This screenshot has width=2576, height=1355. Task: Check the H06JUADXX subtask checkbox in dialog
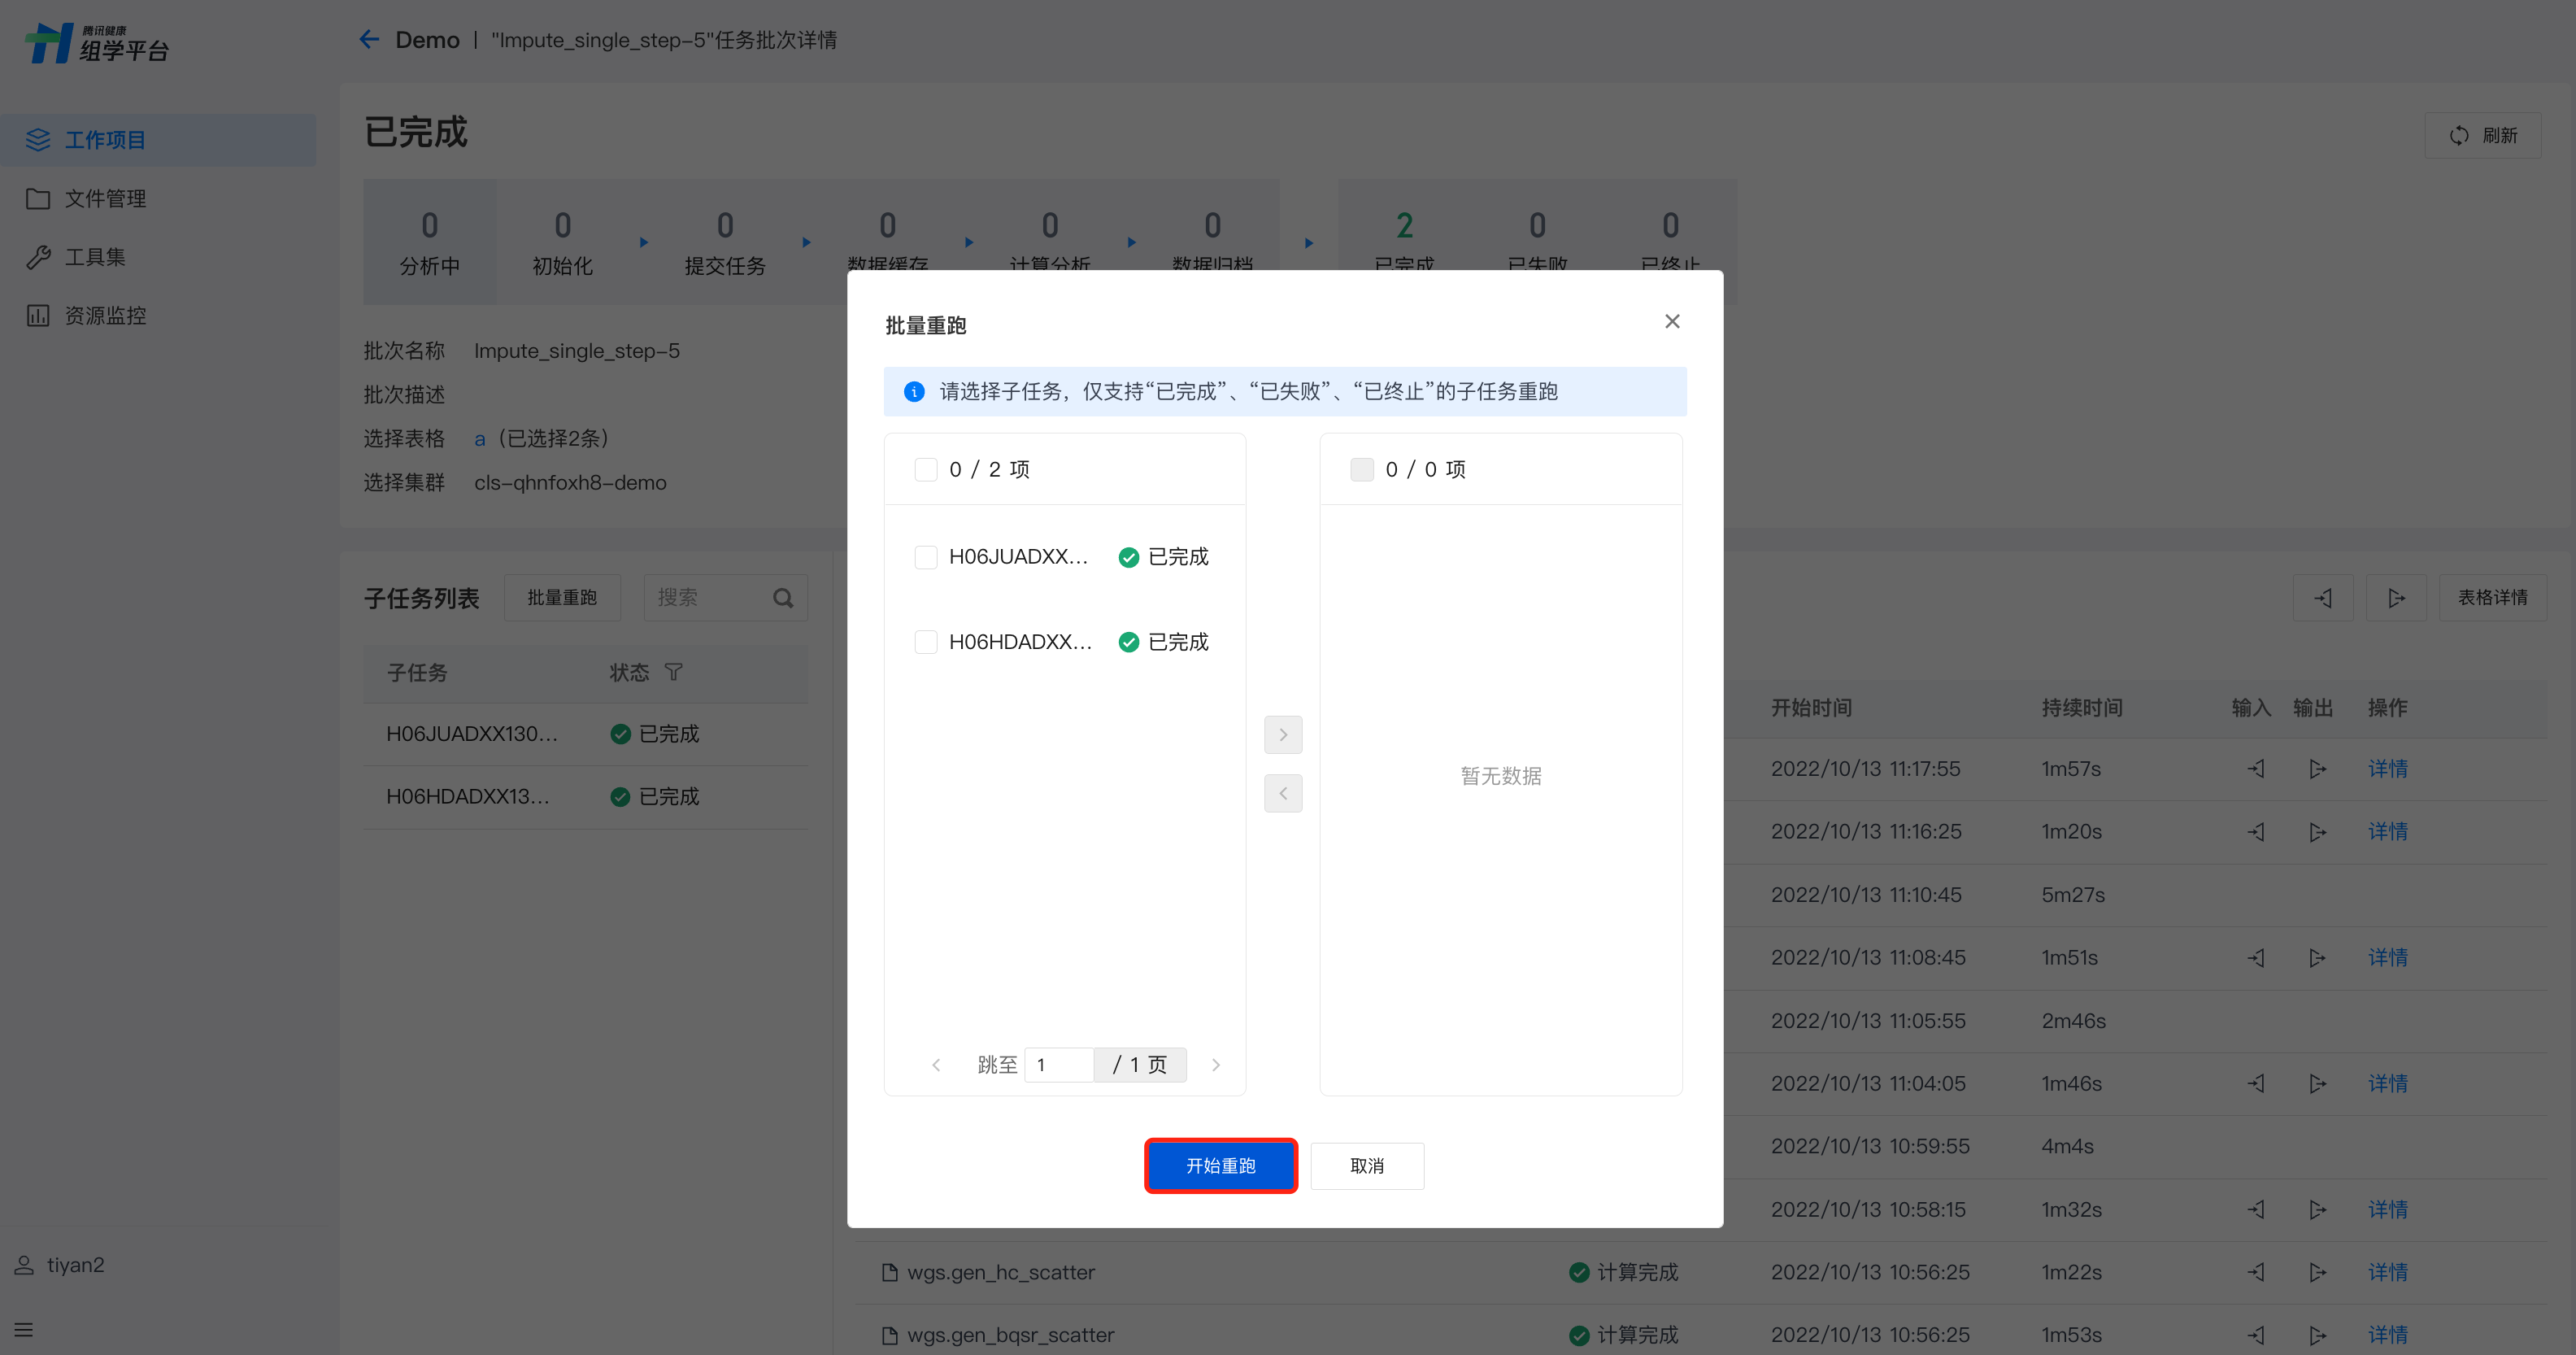coord(926,557)
